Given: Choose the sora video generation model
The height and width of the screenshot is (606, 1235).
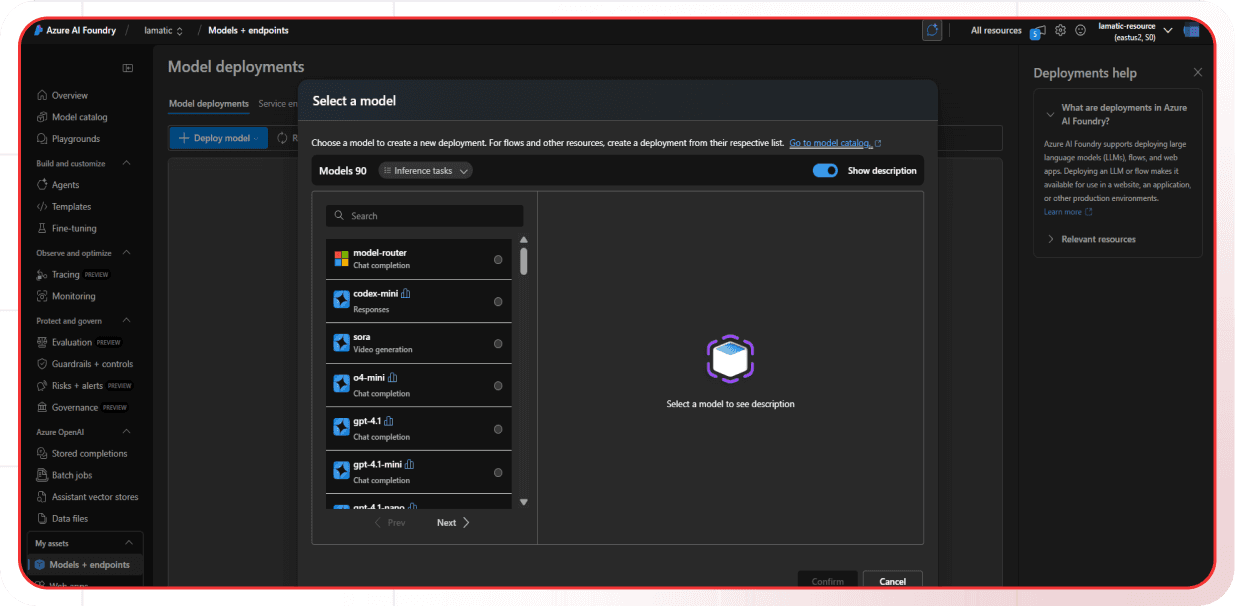Looking at the screenshot, I should (498, 343).
